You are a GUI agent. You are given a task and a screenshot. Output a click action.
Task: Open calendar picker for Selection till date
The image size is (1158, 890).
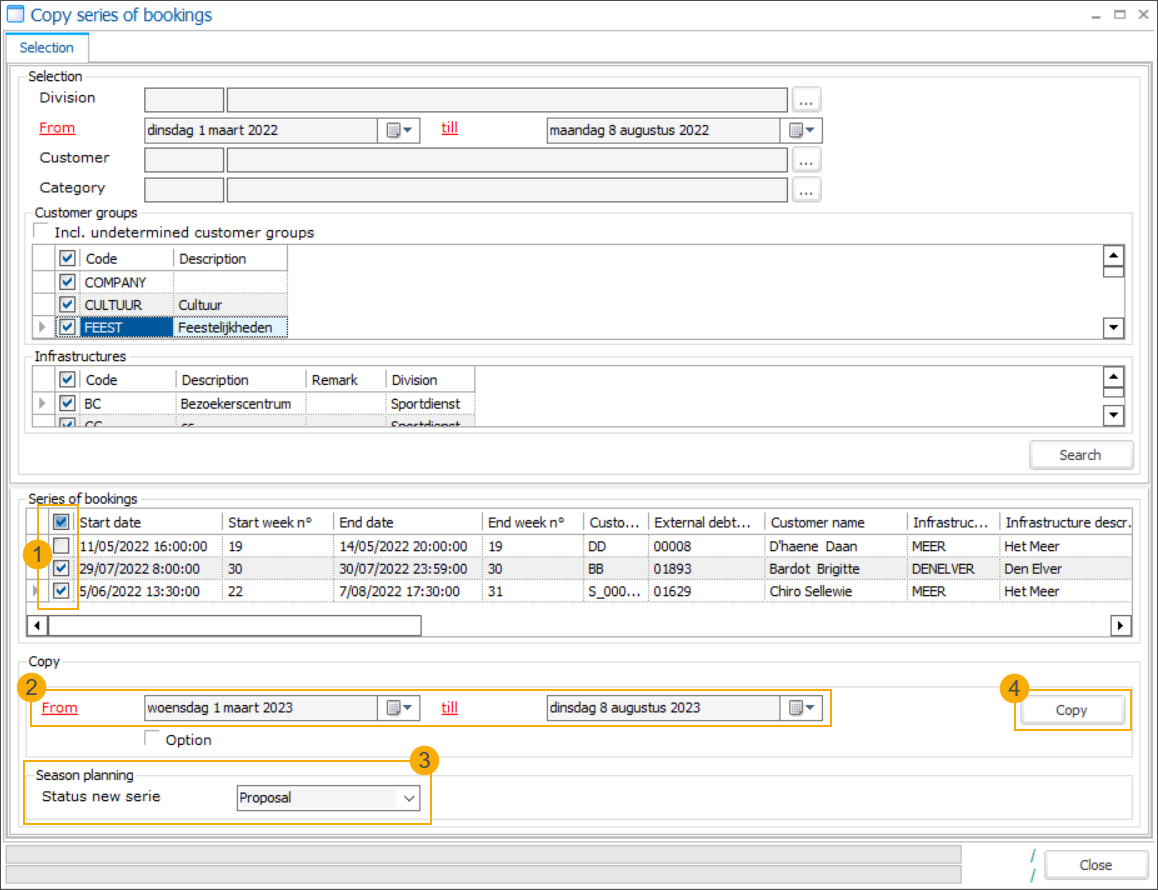803,130
